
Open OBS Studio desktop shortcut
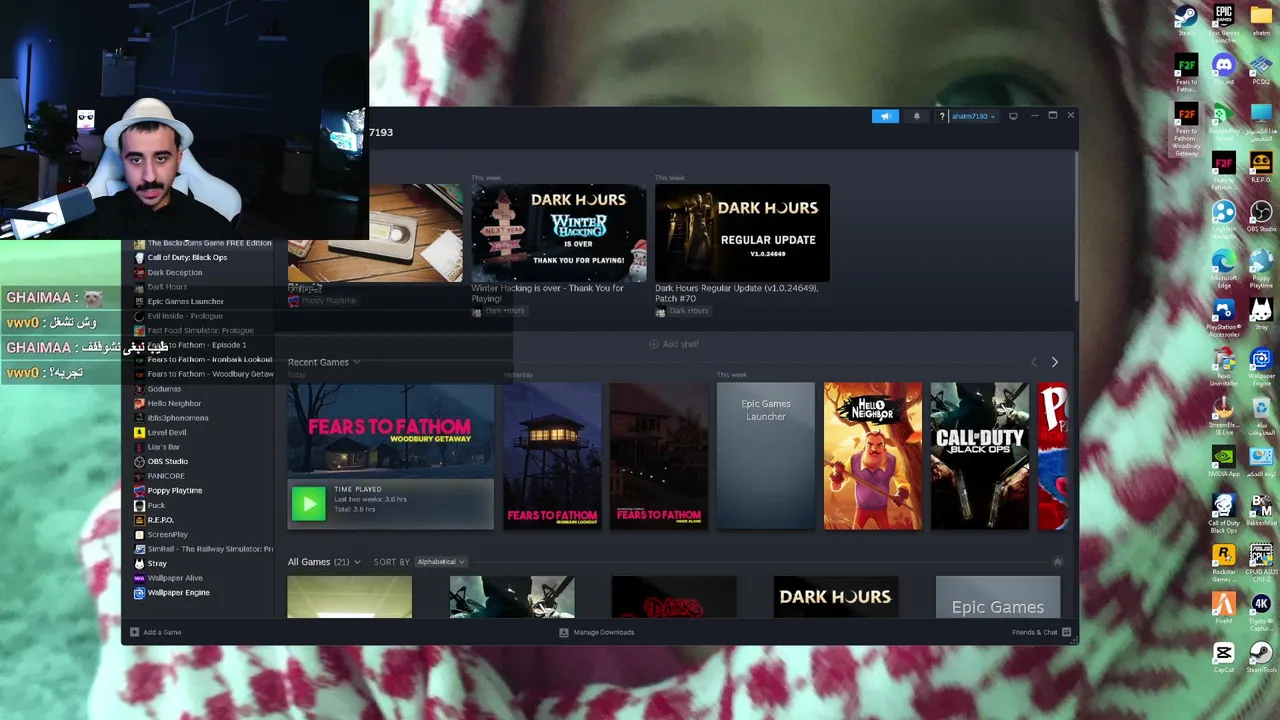[1261, 217]
